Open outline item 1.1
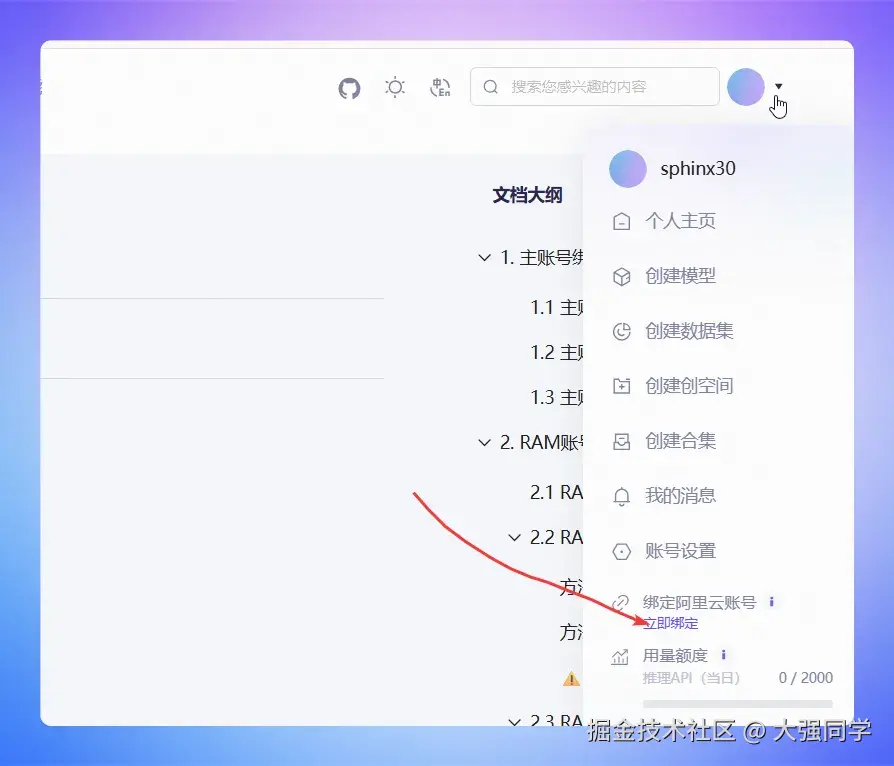 pos(556,308)
